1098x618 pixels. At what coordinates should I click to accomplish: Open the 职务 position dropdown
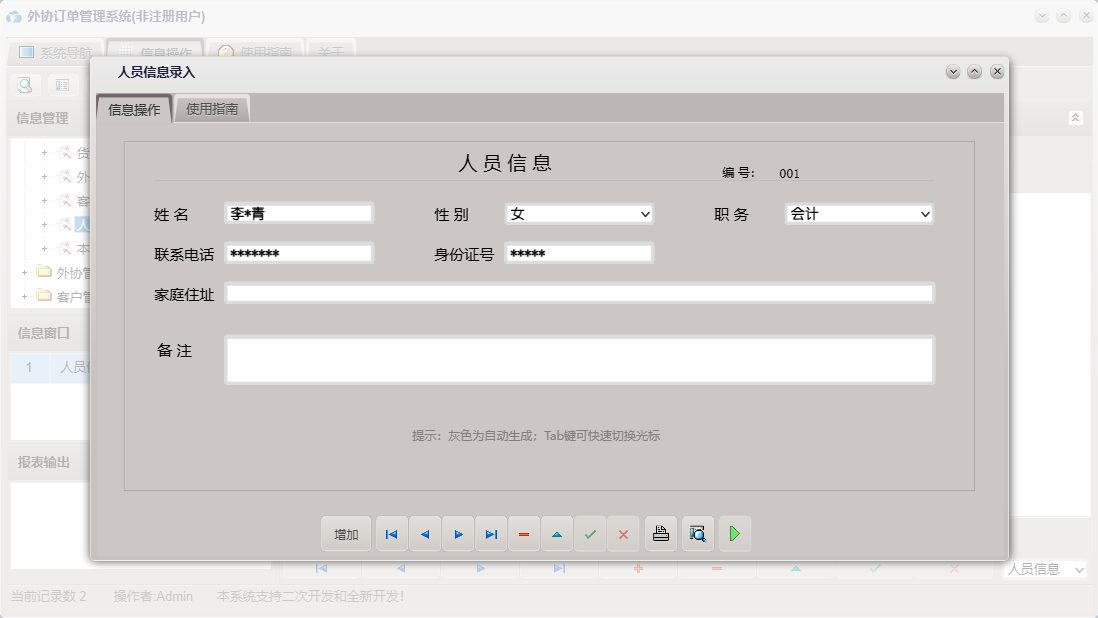(x=925, y=213)
